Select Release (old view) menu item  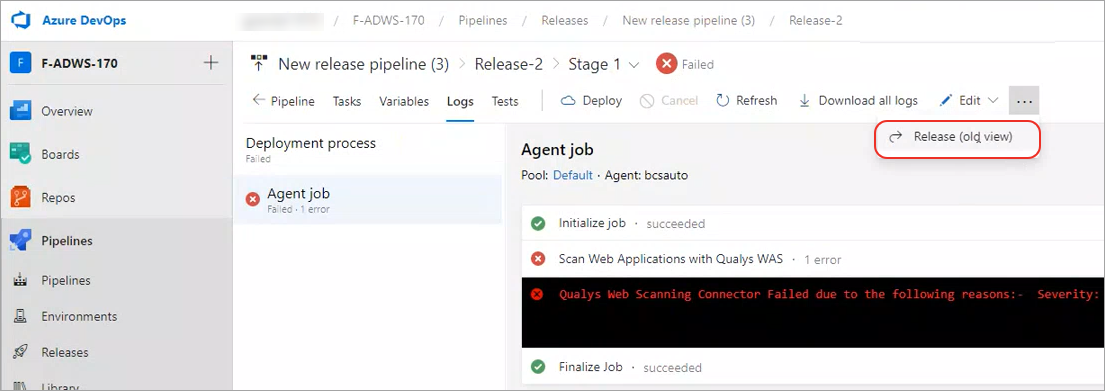(x=957, y=137)
